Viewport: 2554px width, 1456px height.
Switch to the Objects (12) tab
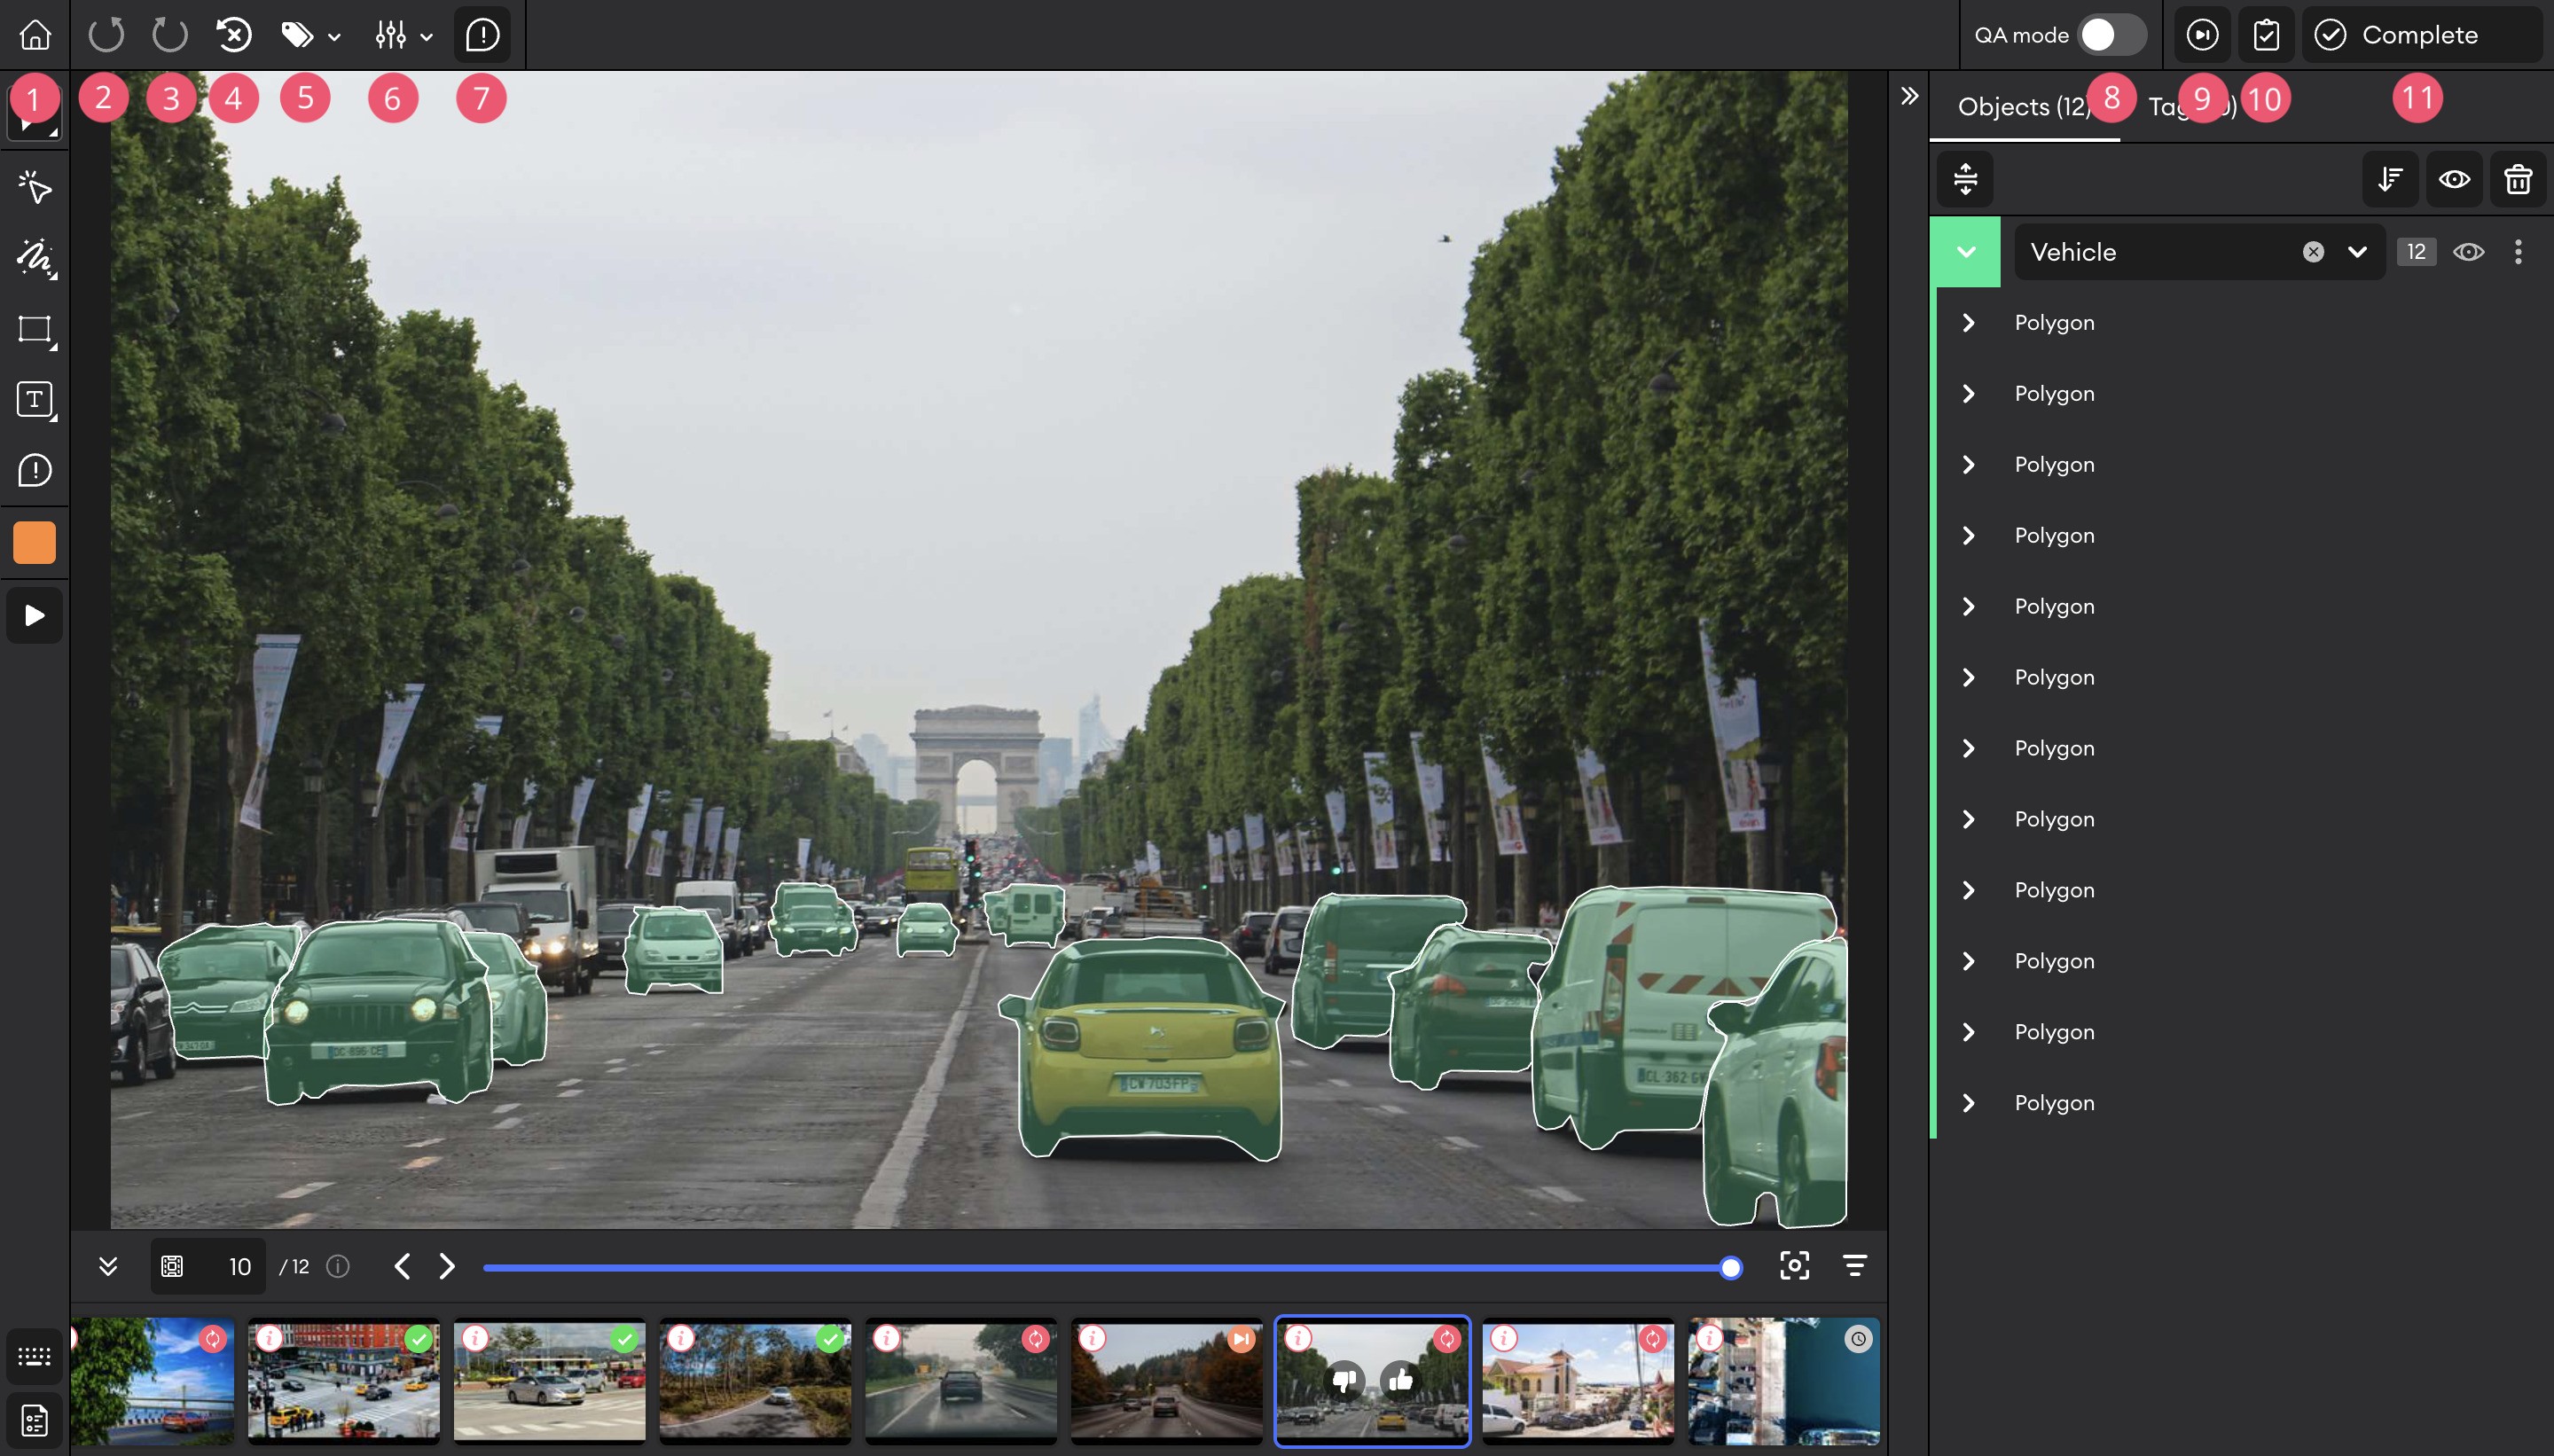pyautogui.click(x=2024, y=107)
